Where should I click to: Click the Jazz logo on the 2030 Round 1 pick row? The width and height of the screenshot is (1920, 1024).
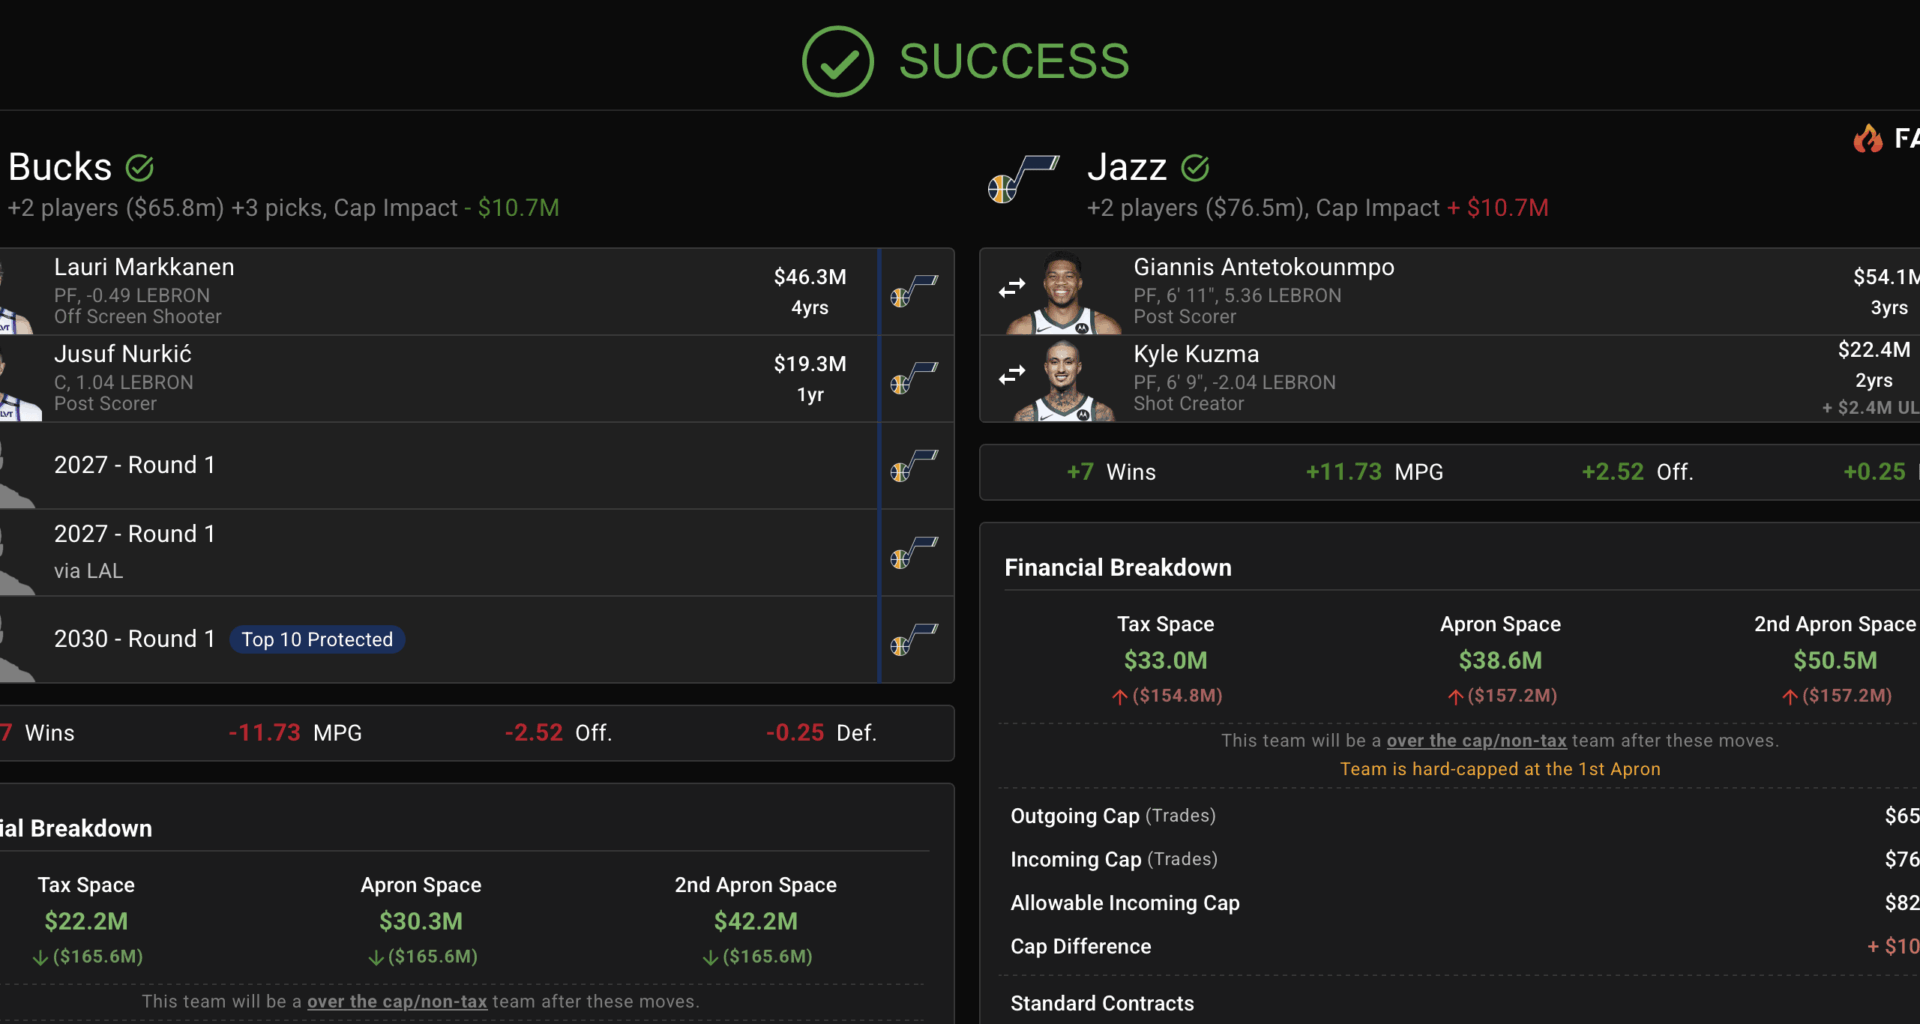(915, 640)
